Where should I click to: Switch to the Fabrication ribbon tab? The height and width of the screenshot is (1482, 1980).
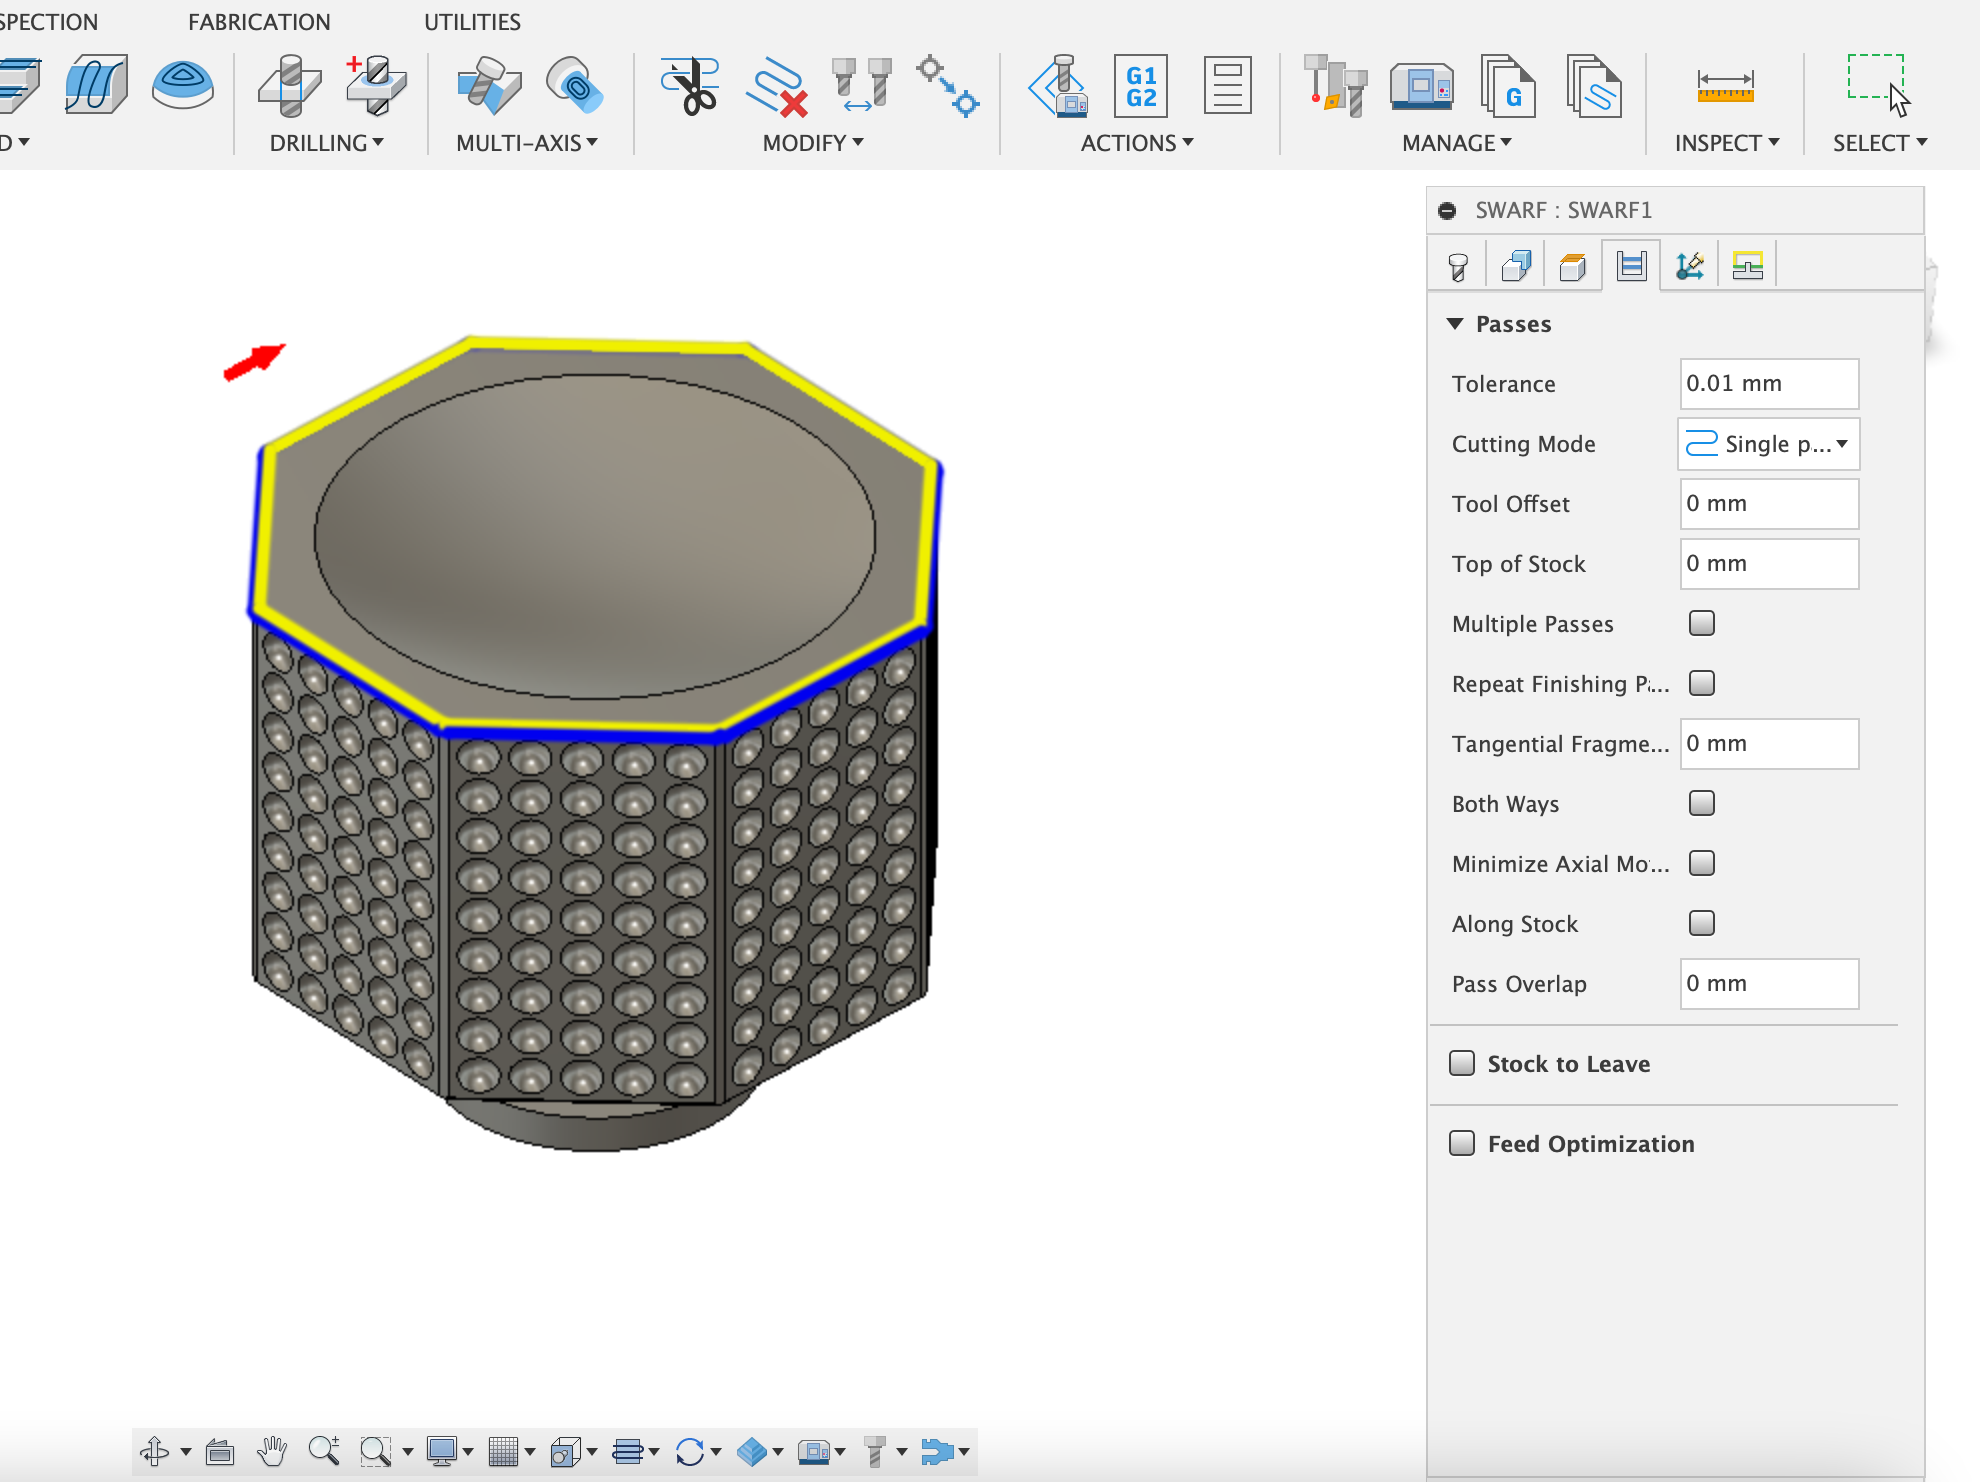258,22
